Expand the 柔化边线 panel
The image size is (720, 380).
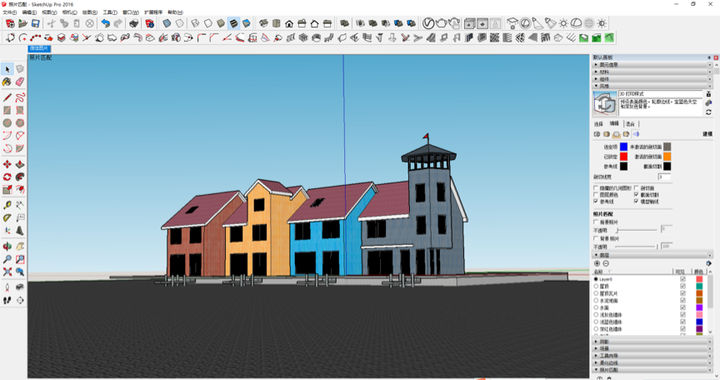(x=652, y=363)
